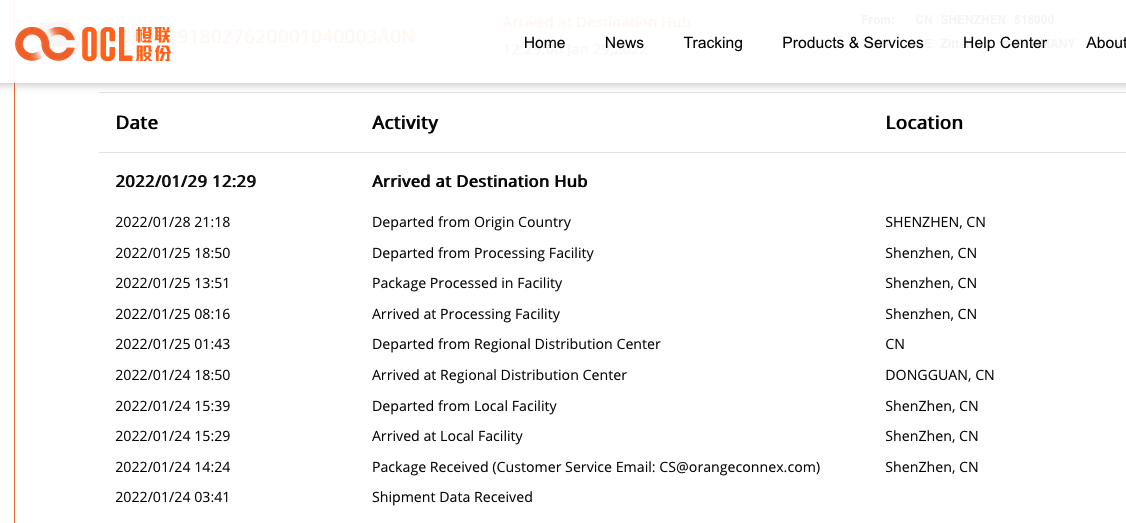Open the Tracking menu item
This screenshot has height=523, width=1126.
point(713,43)
